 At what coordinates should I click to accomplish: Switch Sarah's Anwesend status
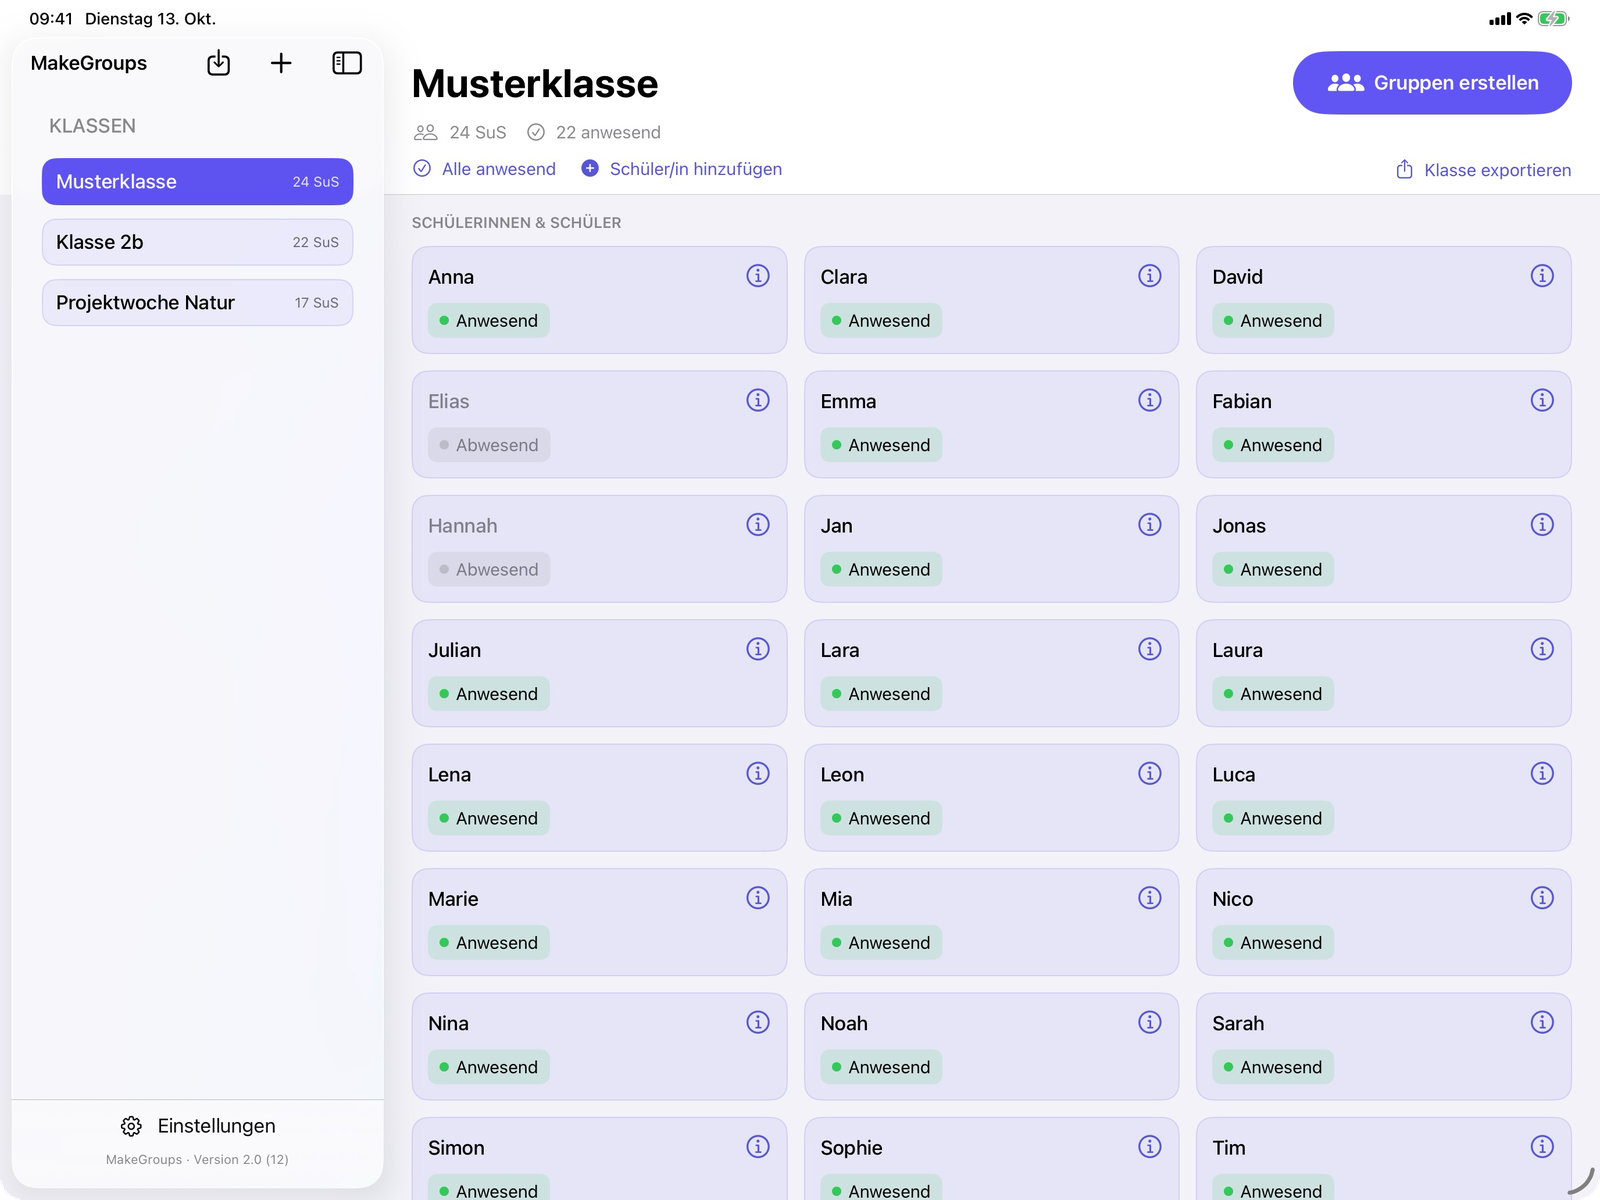click(x=1273, y=1067)
